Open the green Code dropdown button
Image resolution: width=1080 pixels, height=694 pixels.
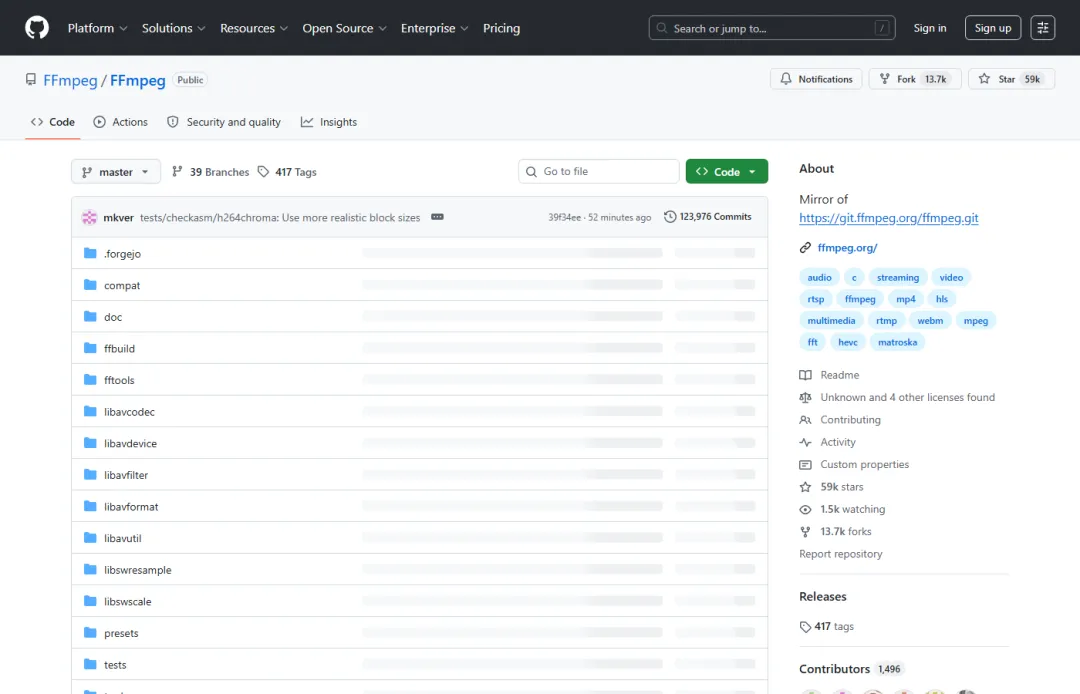(727, 171)
